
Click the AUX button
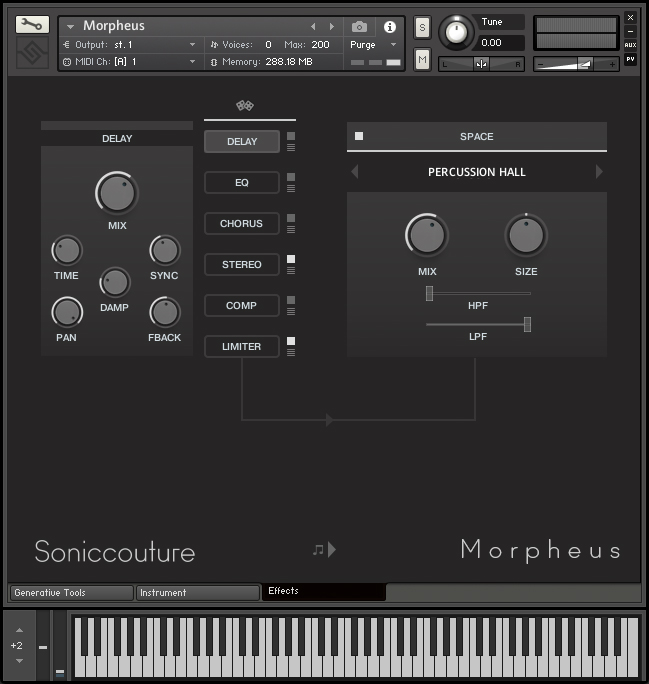630,45
